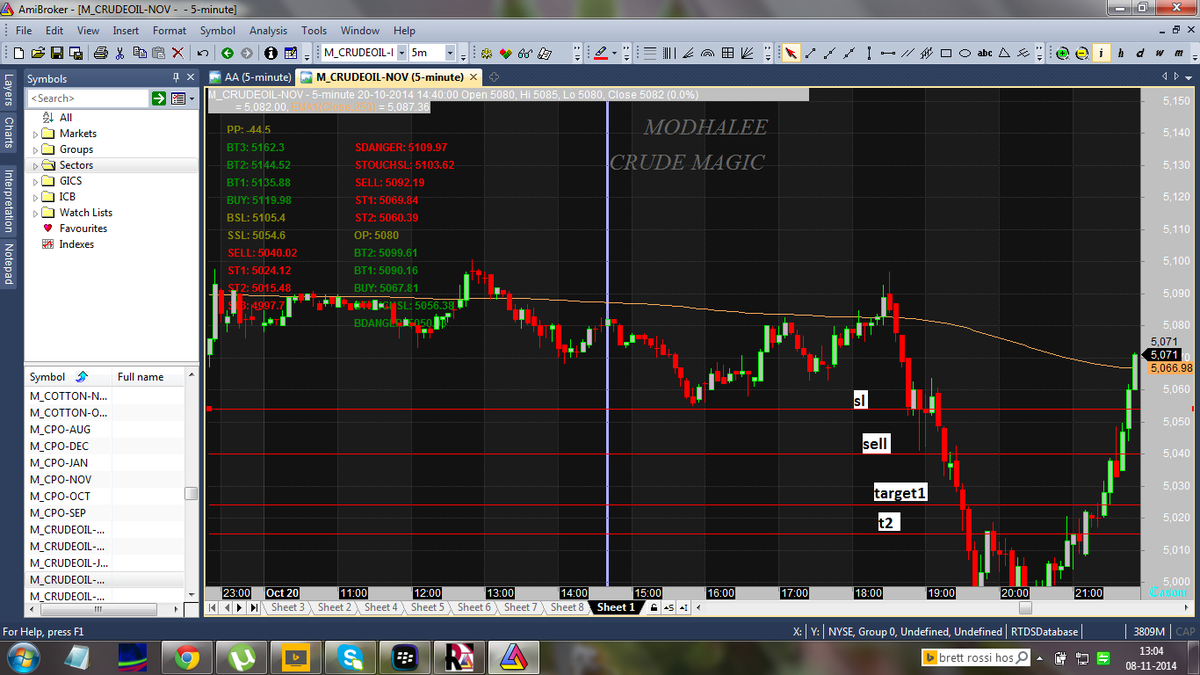Expand the Watch Lists tree node
This screenshot has width=1200, height=675.
(37, 212)
